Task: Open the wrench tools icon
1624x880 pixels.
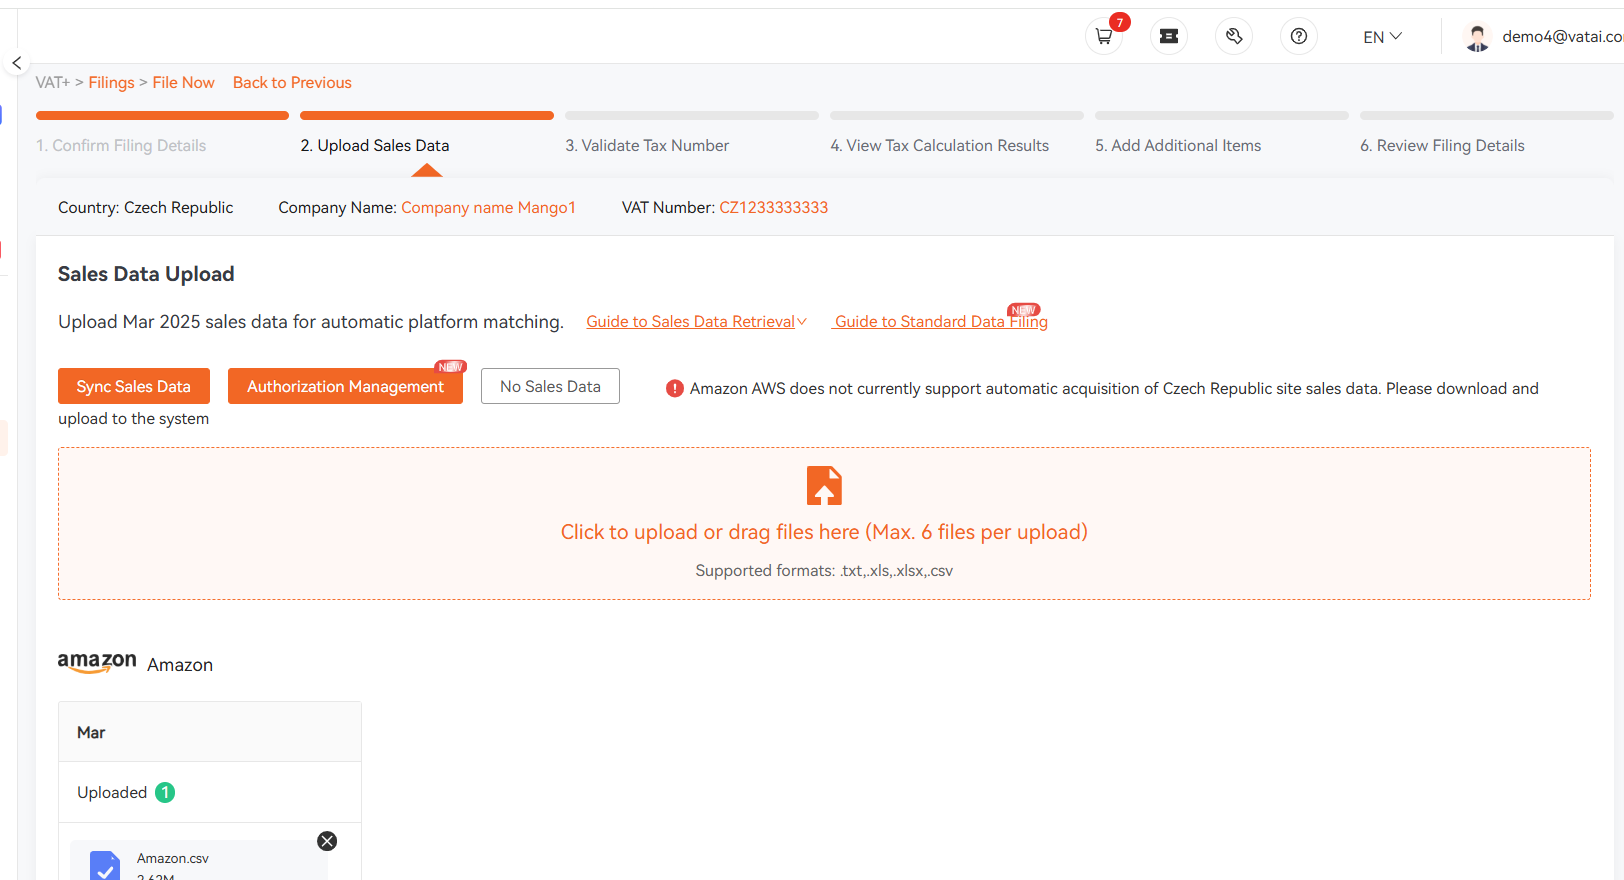Action: (1234, 37)
